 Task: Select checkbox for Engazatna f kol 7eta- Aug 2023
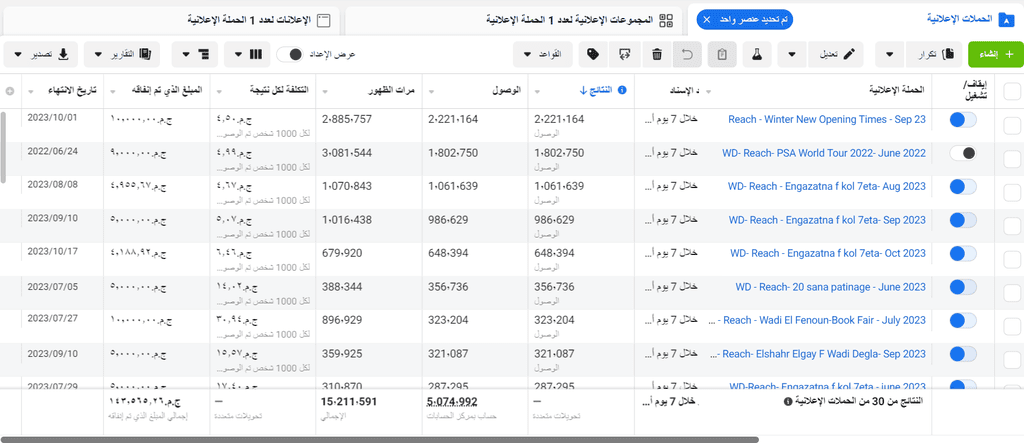(x=1012, y=193)
